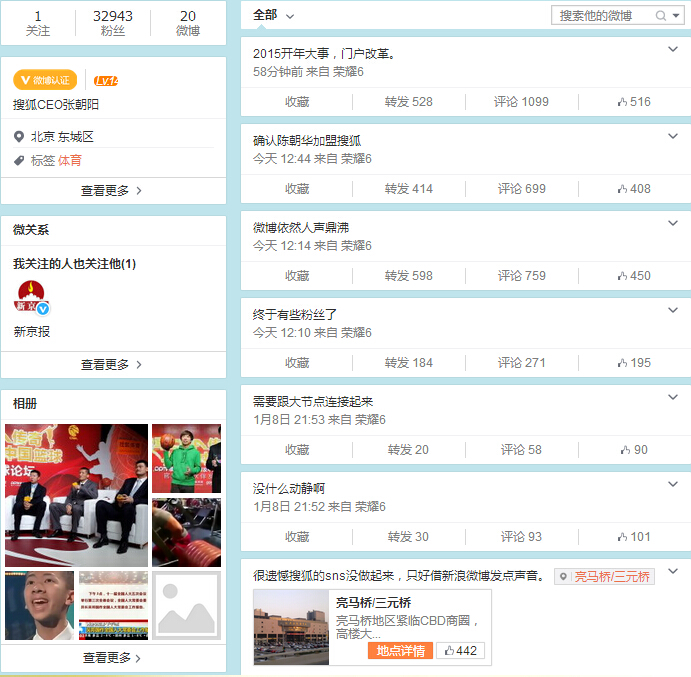
Task: Like the post 确认陈朝华加盟搜狐 (408 likes)
Action: pyautogui.click(x=634, y=189)
